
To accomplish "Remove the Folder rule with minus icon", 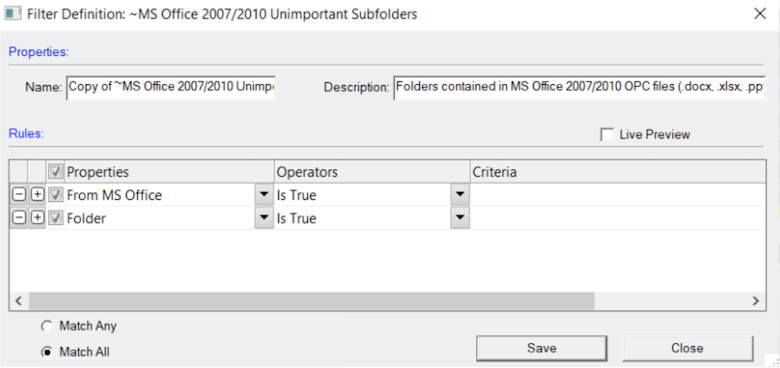I will click(x=18, y=218).
